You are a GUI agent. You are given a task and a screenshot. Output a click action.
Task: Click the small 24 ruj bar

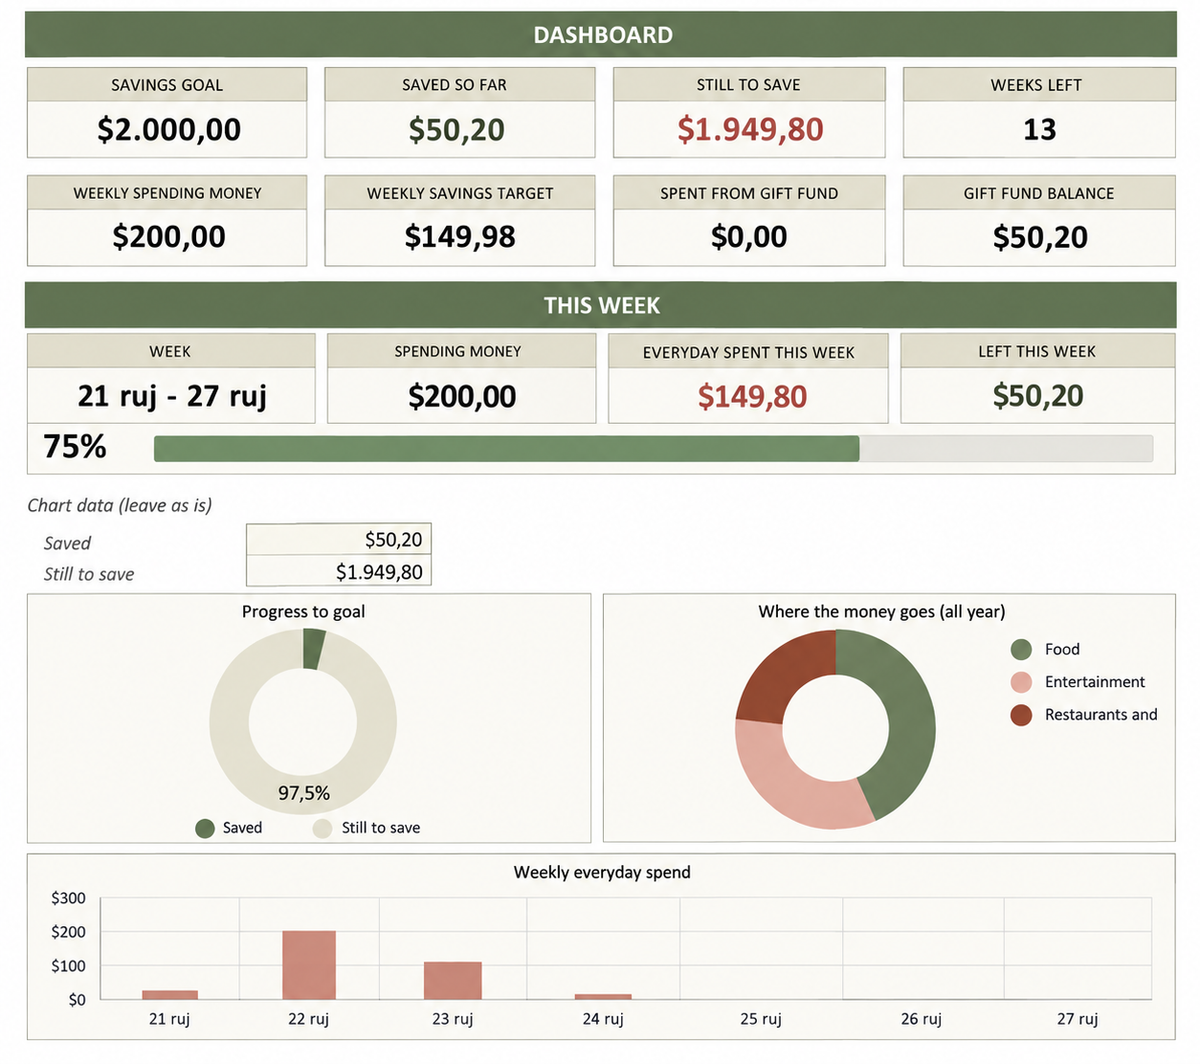pos(603,997)
